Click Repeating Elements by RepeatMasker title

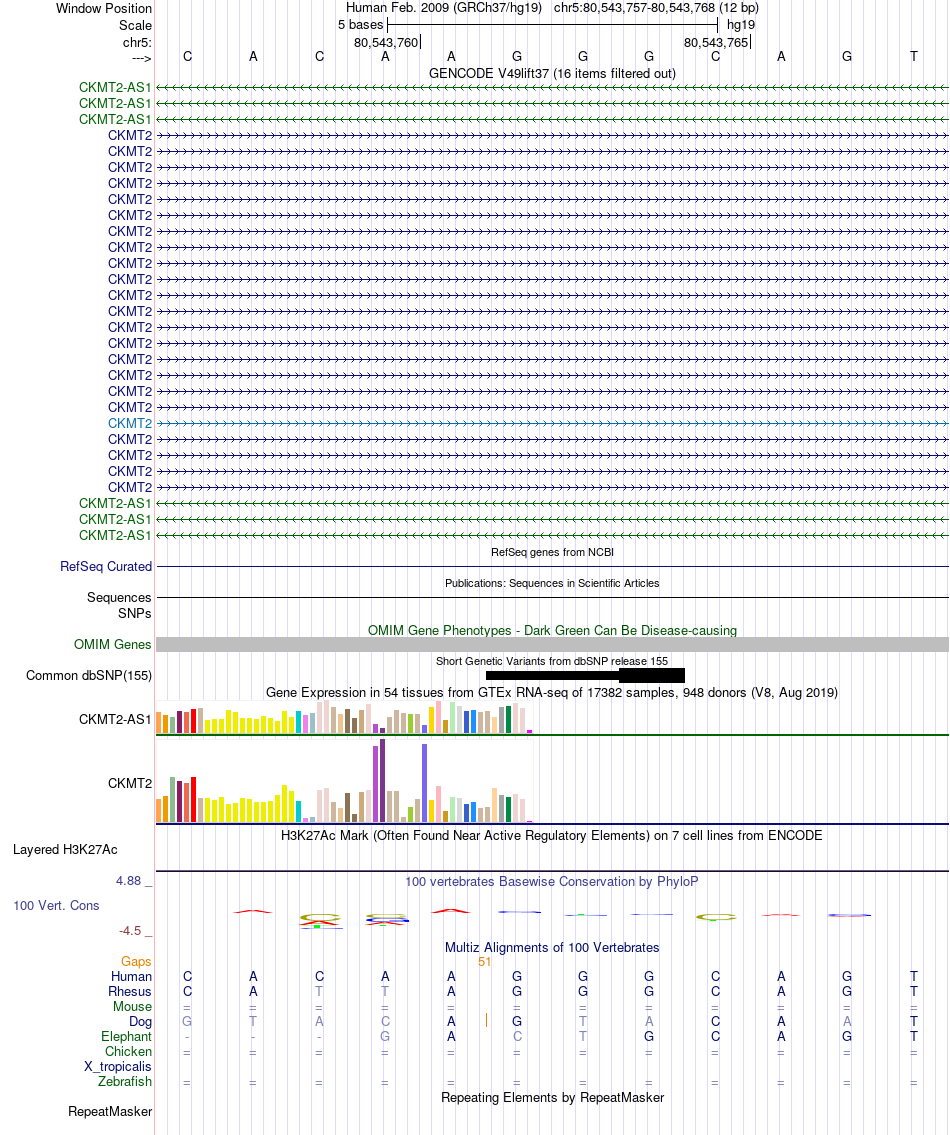coord(552,1097)
